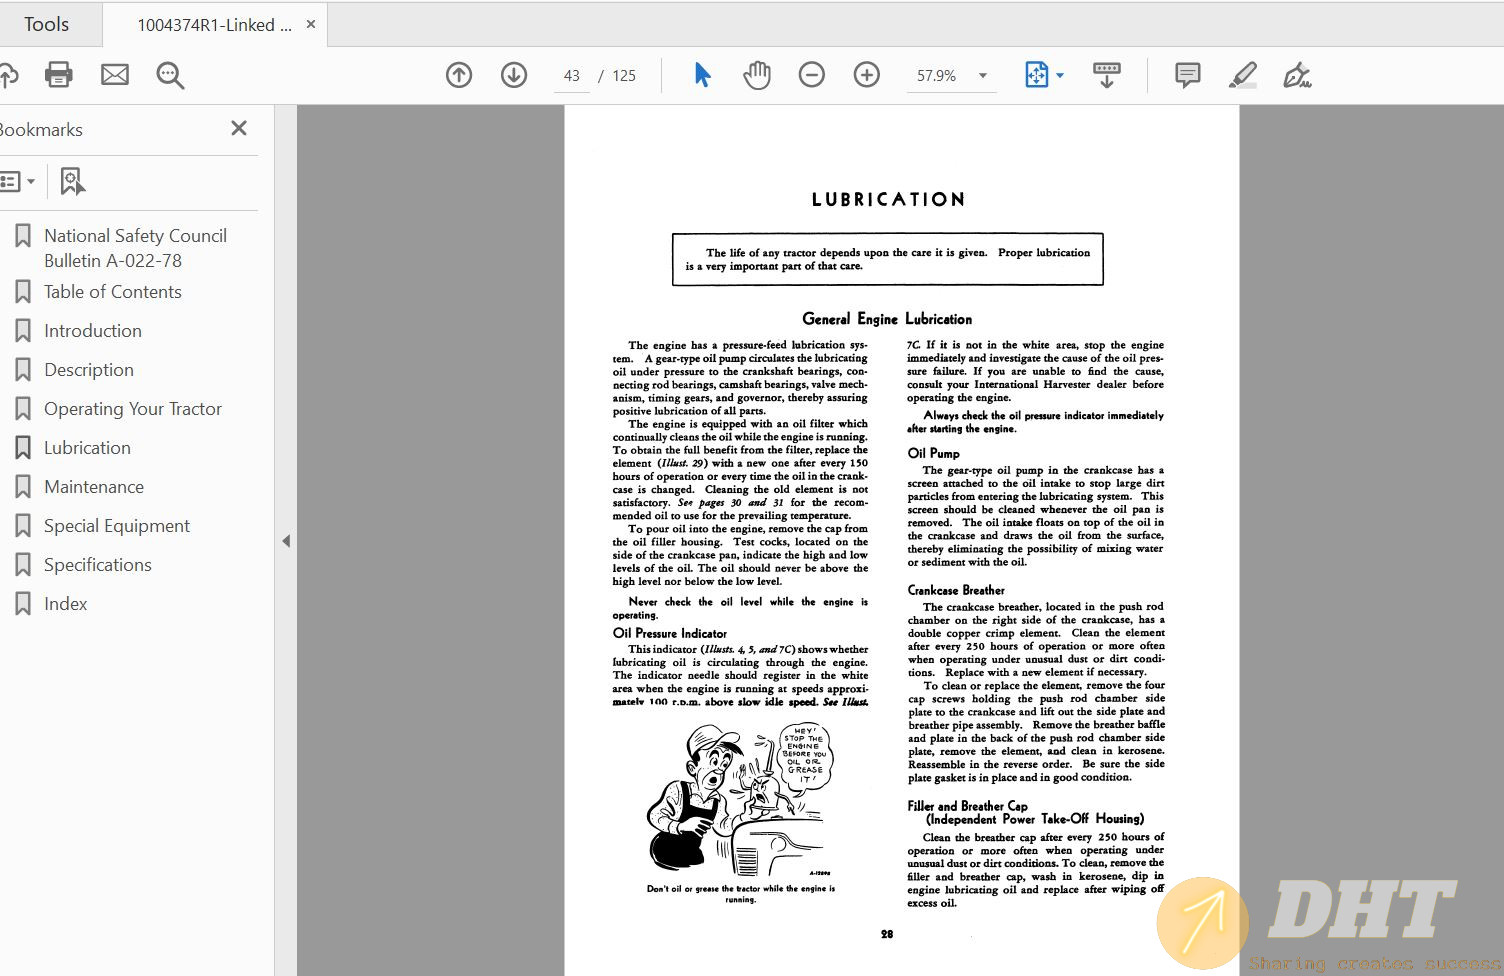The image size is (1504, 976).
Task: Click the page number field
Action: point(572,76)
